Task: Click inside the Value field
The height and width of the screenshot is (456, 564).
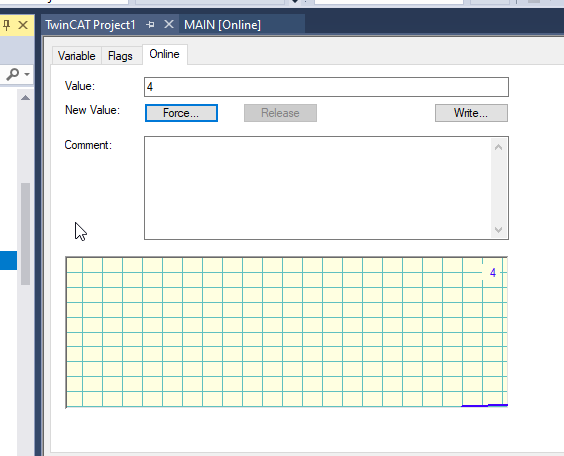Action: [326, 87]
